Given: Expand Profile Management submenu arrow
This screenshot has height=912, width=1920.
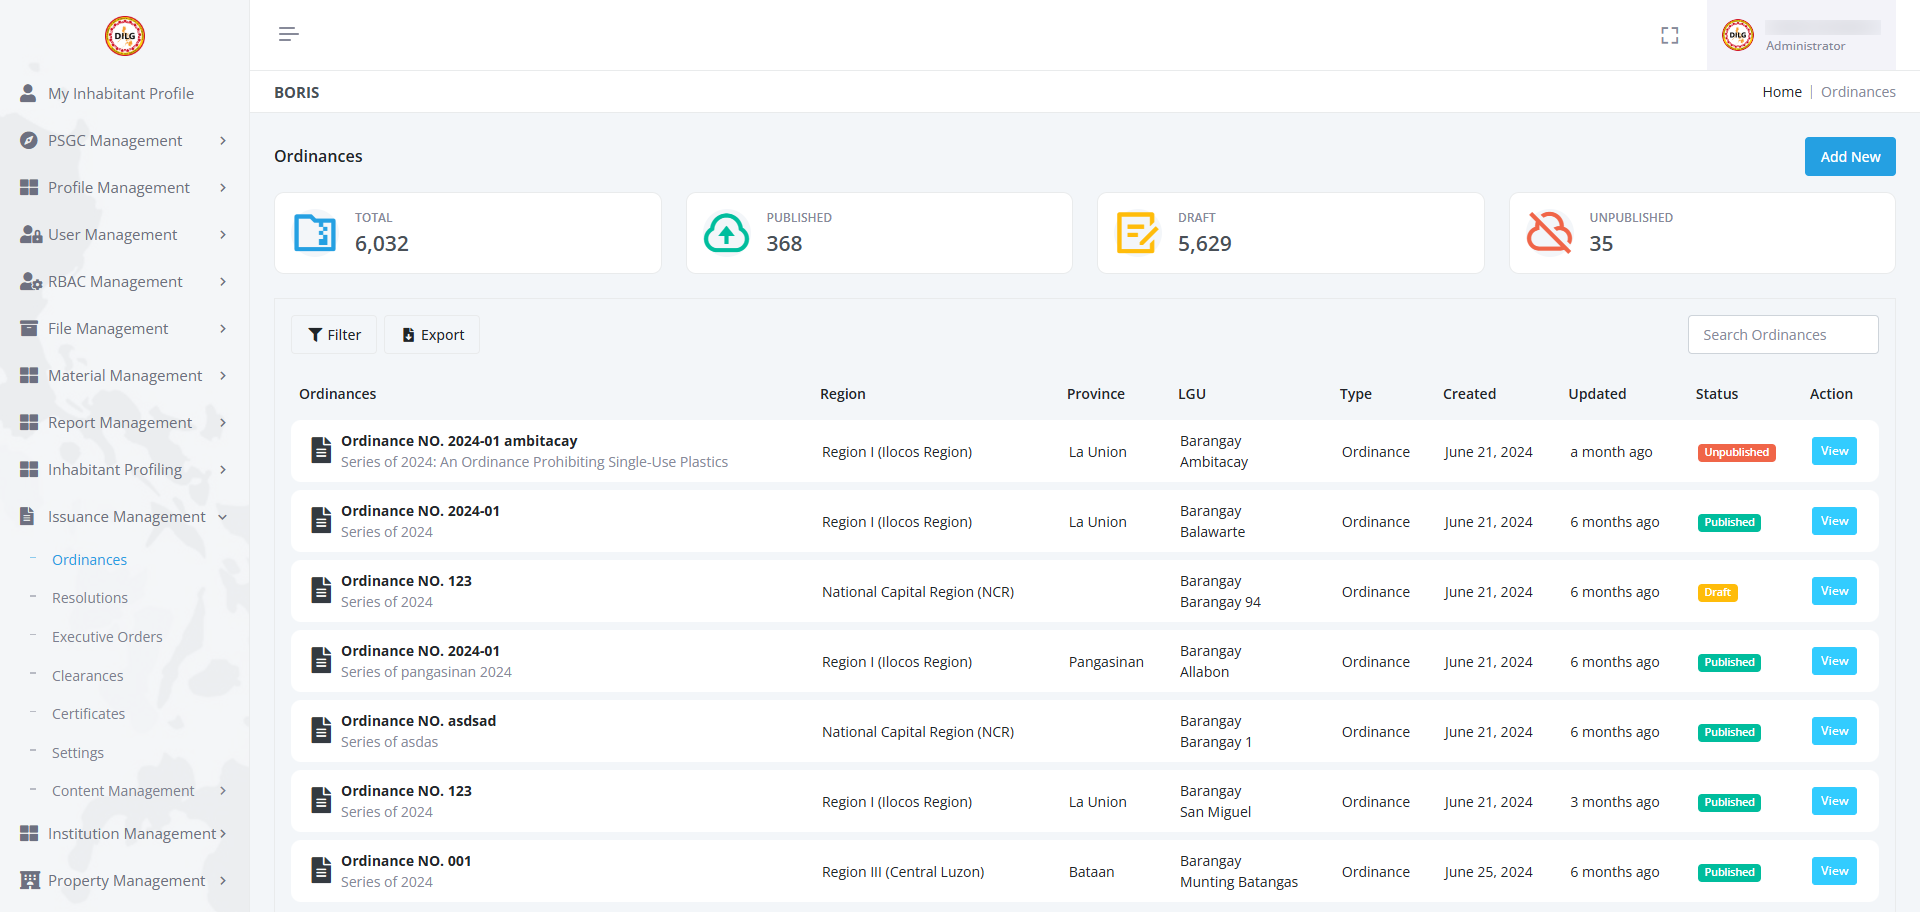Looking at the screenshot, I should [223, 188].
